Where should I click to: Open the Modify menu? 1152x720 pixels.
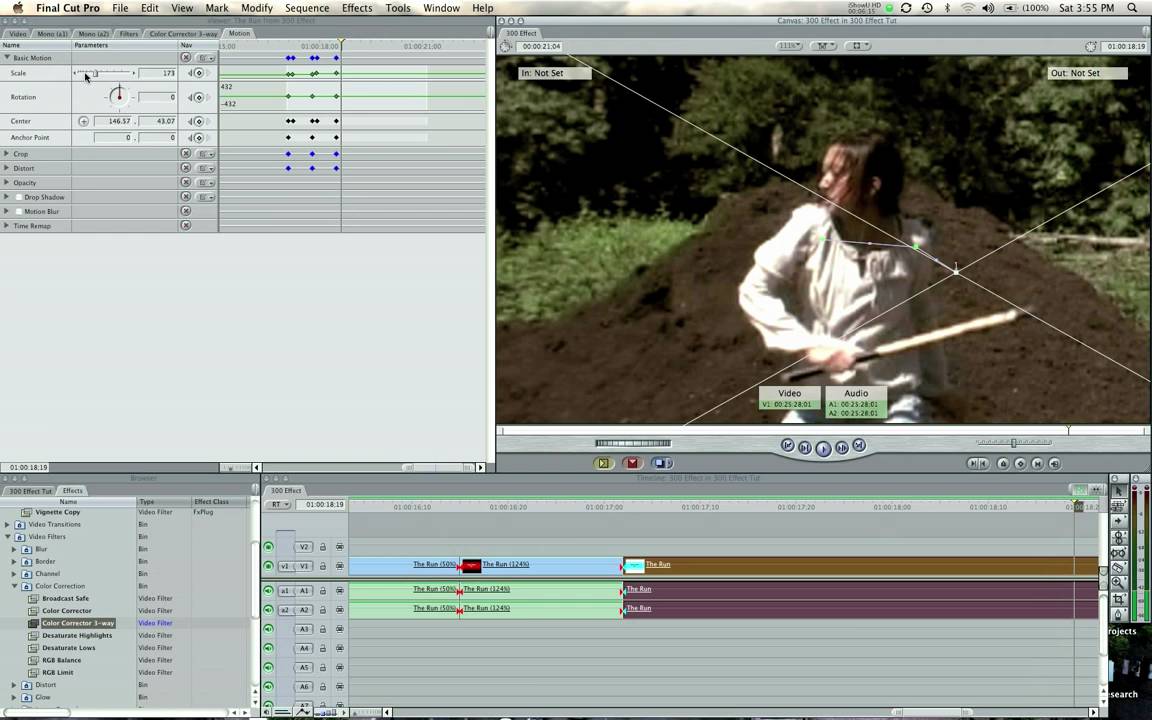point(256,8)
